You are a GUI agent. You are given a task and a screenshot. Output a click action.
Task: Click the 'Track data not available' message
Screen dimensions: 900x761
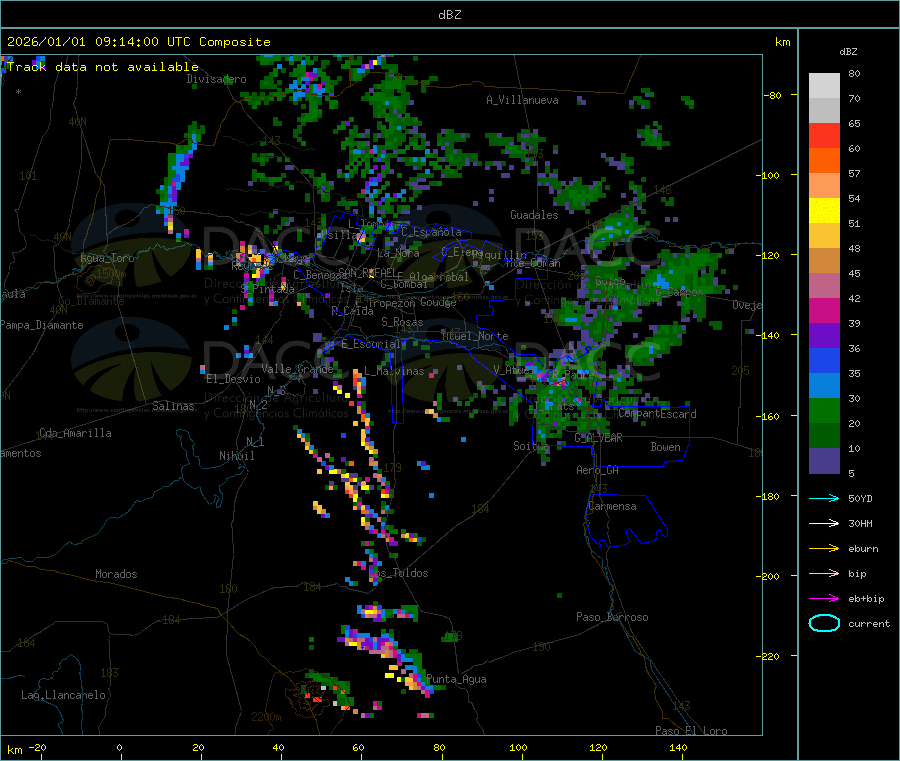click(103, 67)
